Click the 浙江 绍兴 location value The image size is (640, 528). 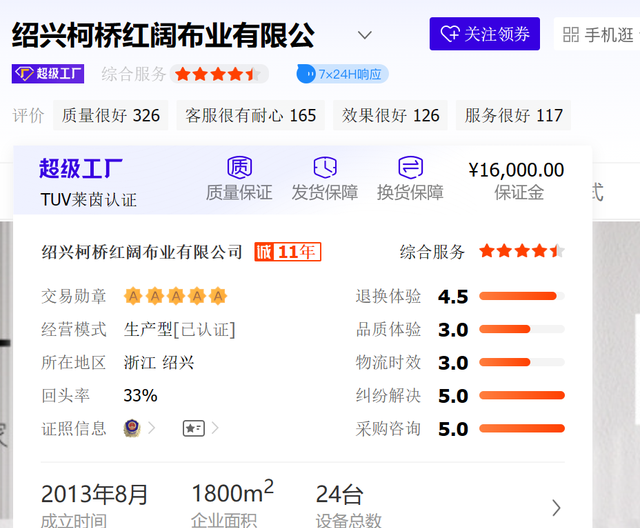pos(159,363)
